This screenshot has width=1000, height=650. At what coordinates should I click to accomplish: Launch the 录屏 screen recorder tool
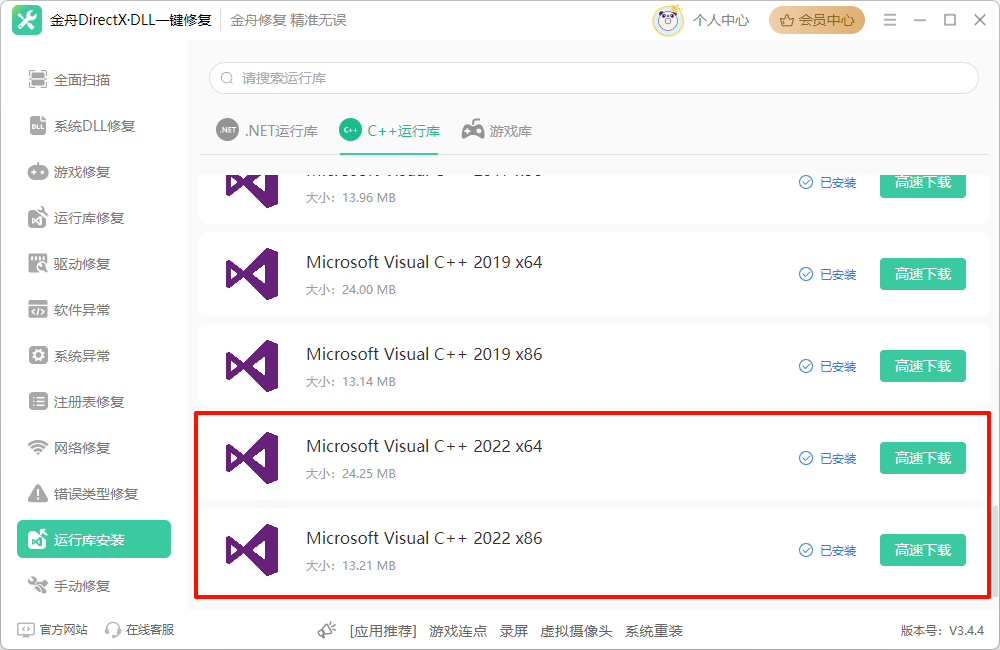click(513, 631)
